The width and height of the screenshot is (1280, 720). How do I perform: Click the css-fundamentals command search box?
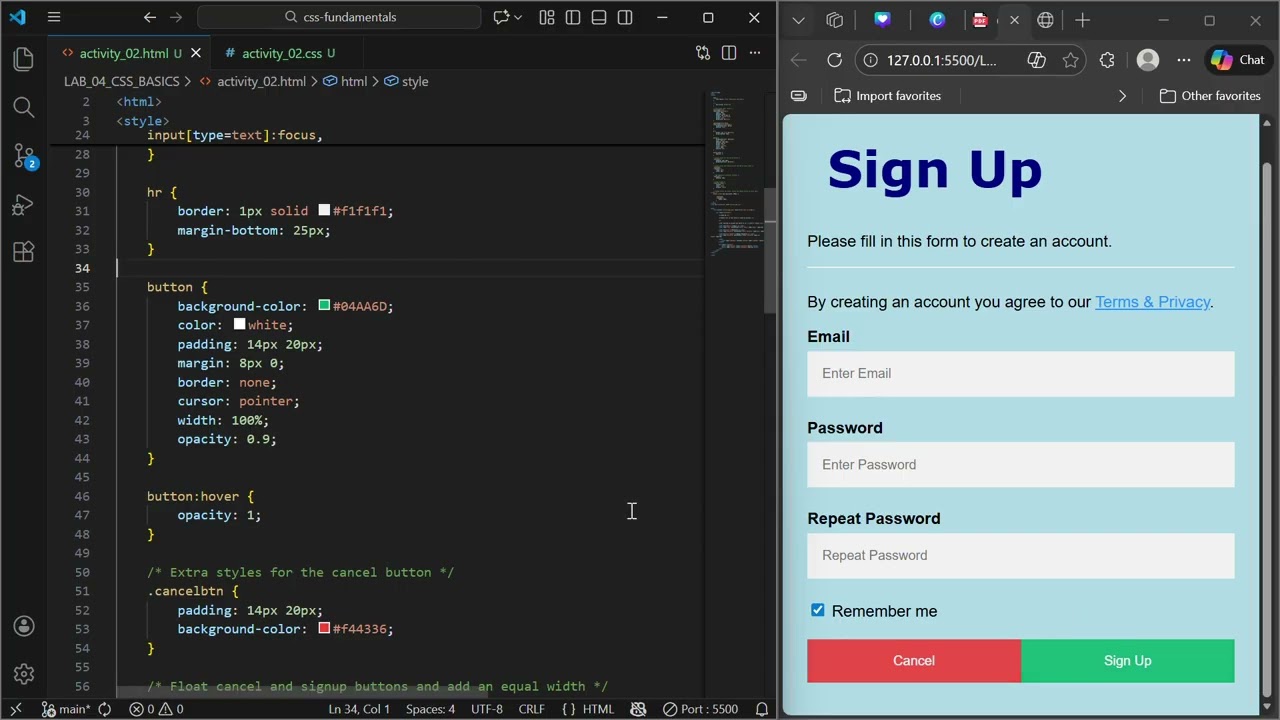tap(339, 17)
